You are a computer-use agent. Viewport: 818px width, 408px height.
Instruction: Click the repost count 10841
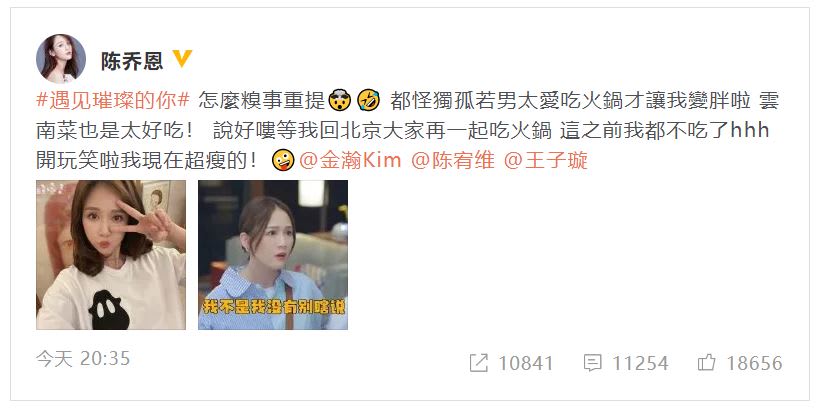tap(525, 363)
